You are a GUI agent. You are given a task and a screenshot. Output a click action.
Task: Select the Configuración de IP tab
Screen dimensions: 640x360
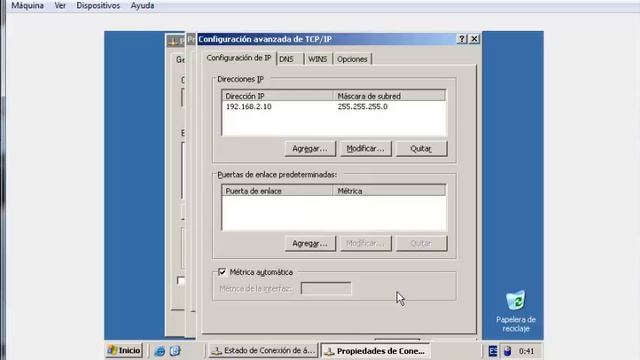tap(239, 58)
